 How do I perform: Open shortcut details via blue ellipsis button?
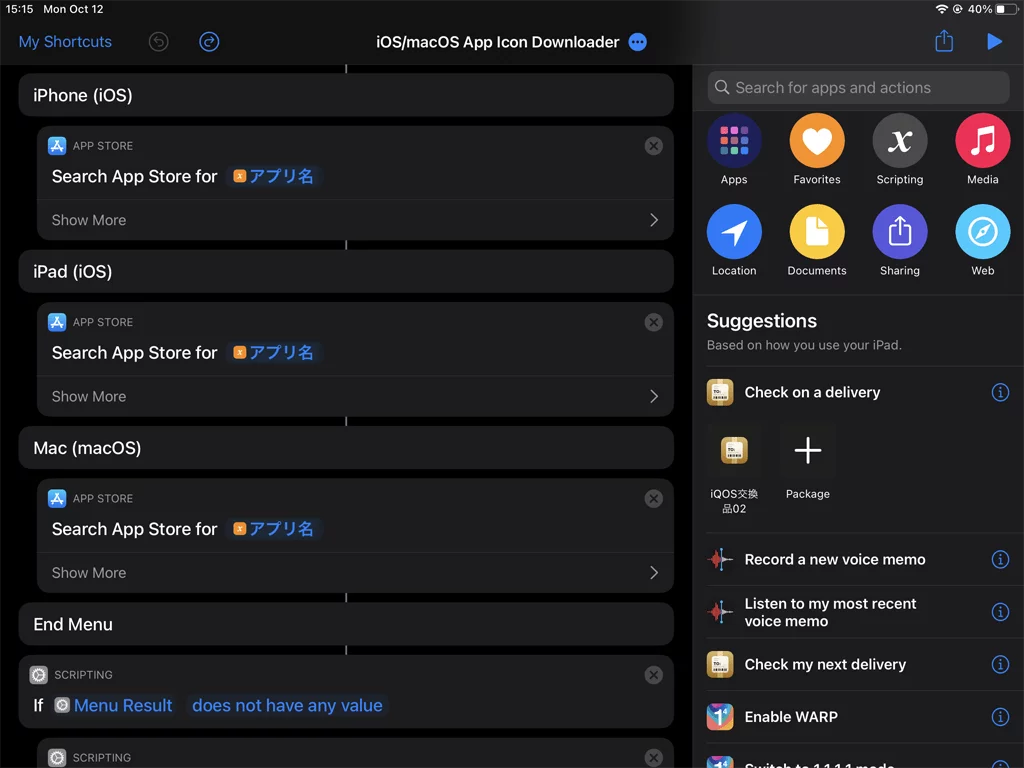tap(637, 42)
